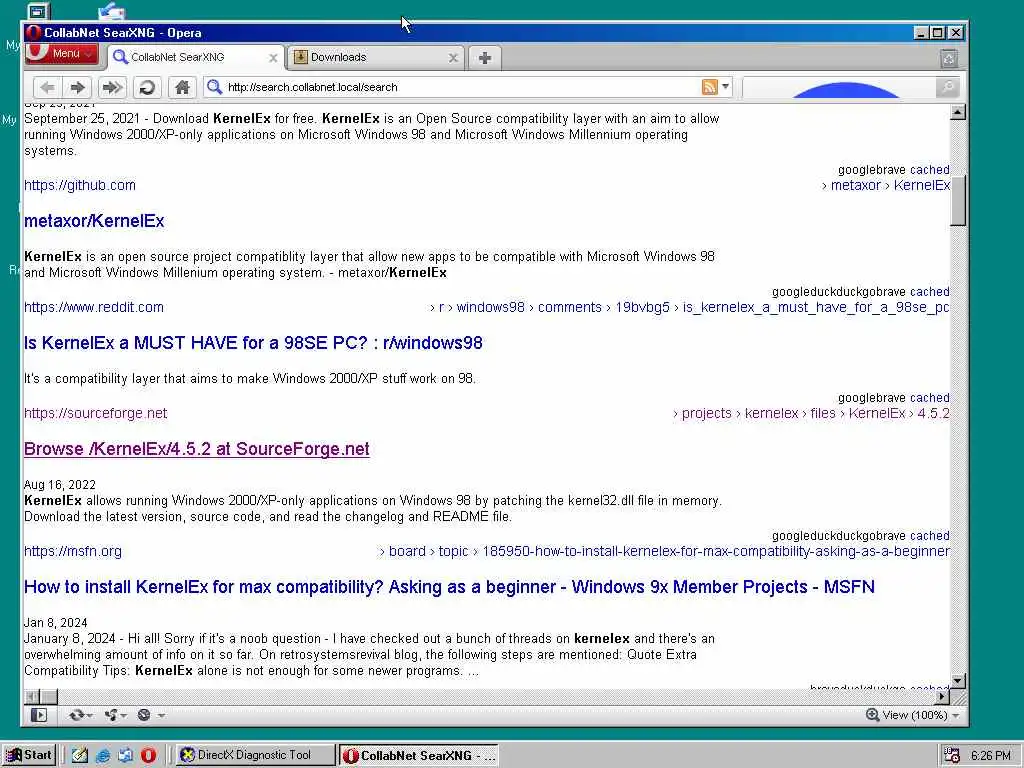The width and height of the screenshot is (1024, 768).
Task: Open a new tab with plus button
Action: (x=485, y=58)
